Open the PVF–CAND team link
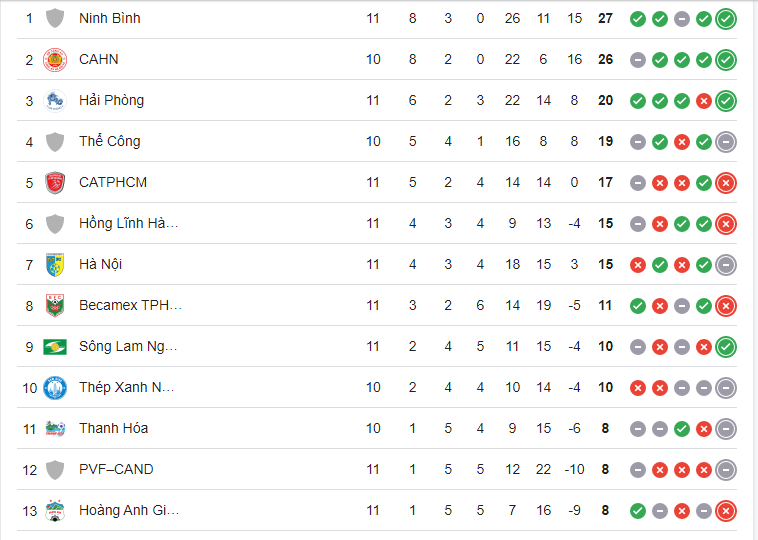 (116, 469)
